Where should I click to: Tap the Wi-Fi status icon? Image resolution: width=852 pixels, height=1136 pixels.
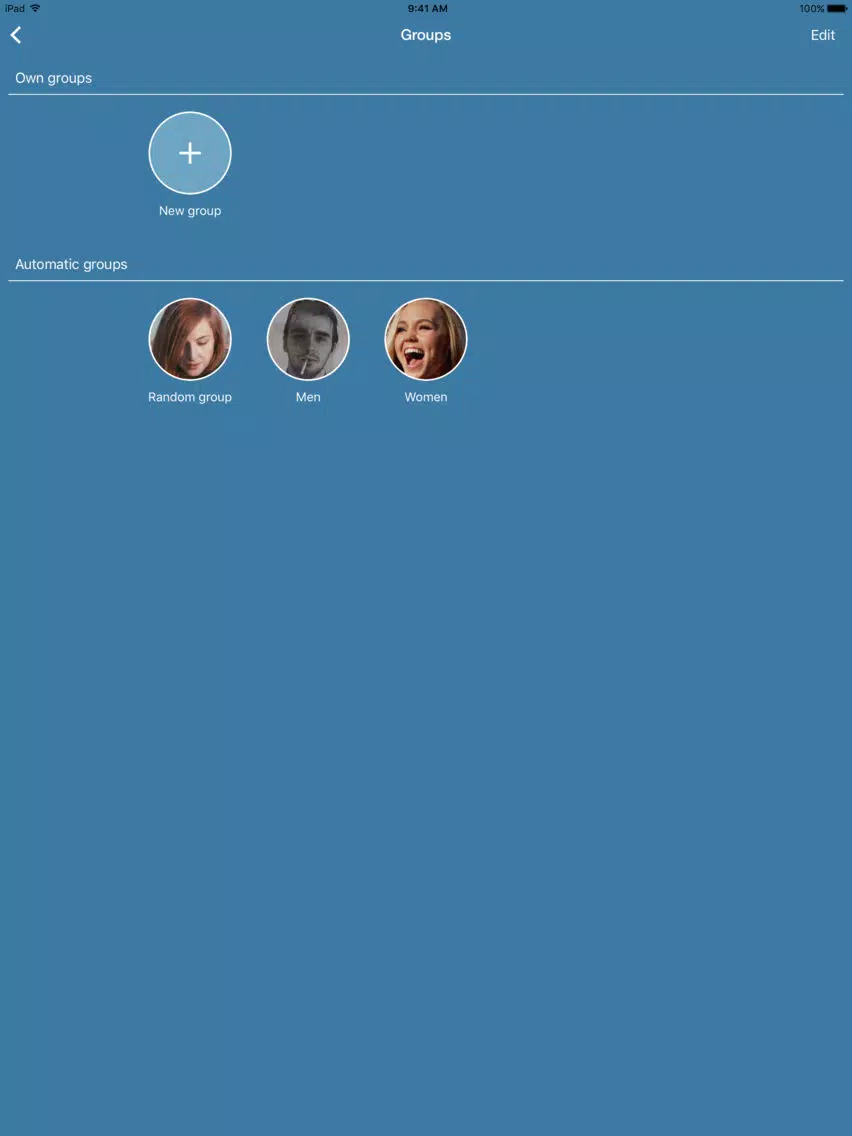pyautogui.click(x=35, y=8)
